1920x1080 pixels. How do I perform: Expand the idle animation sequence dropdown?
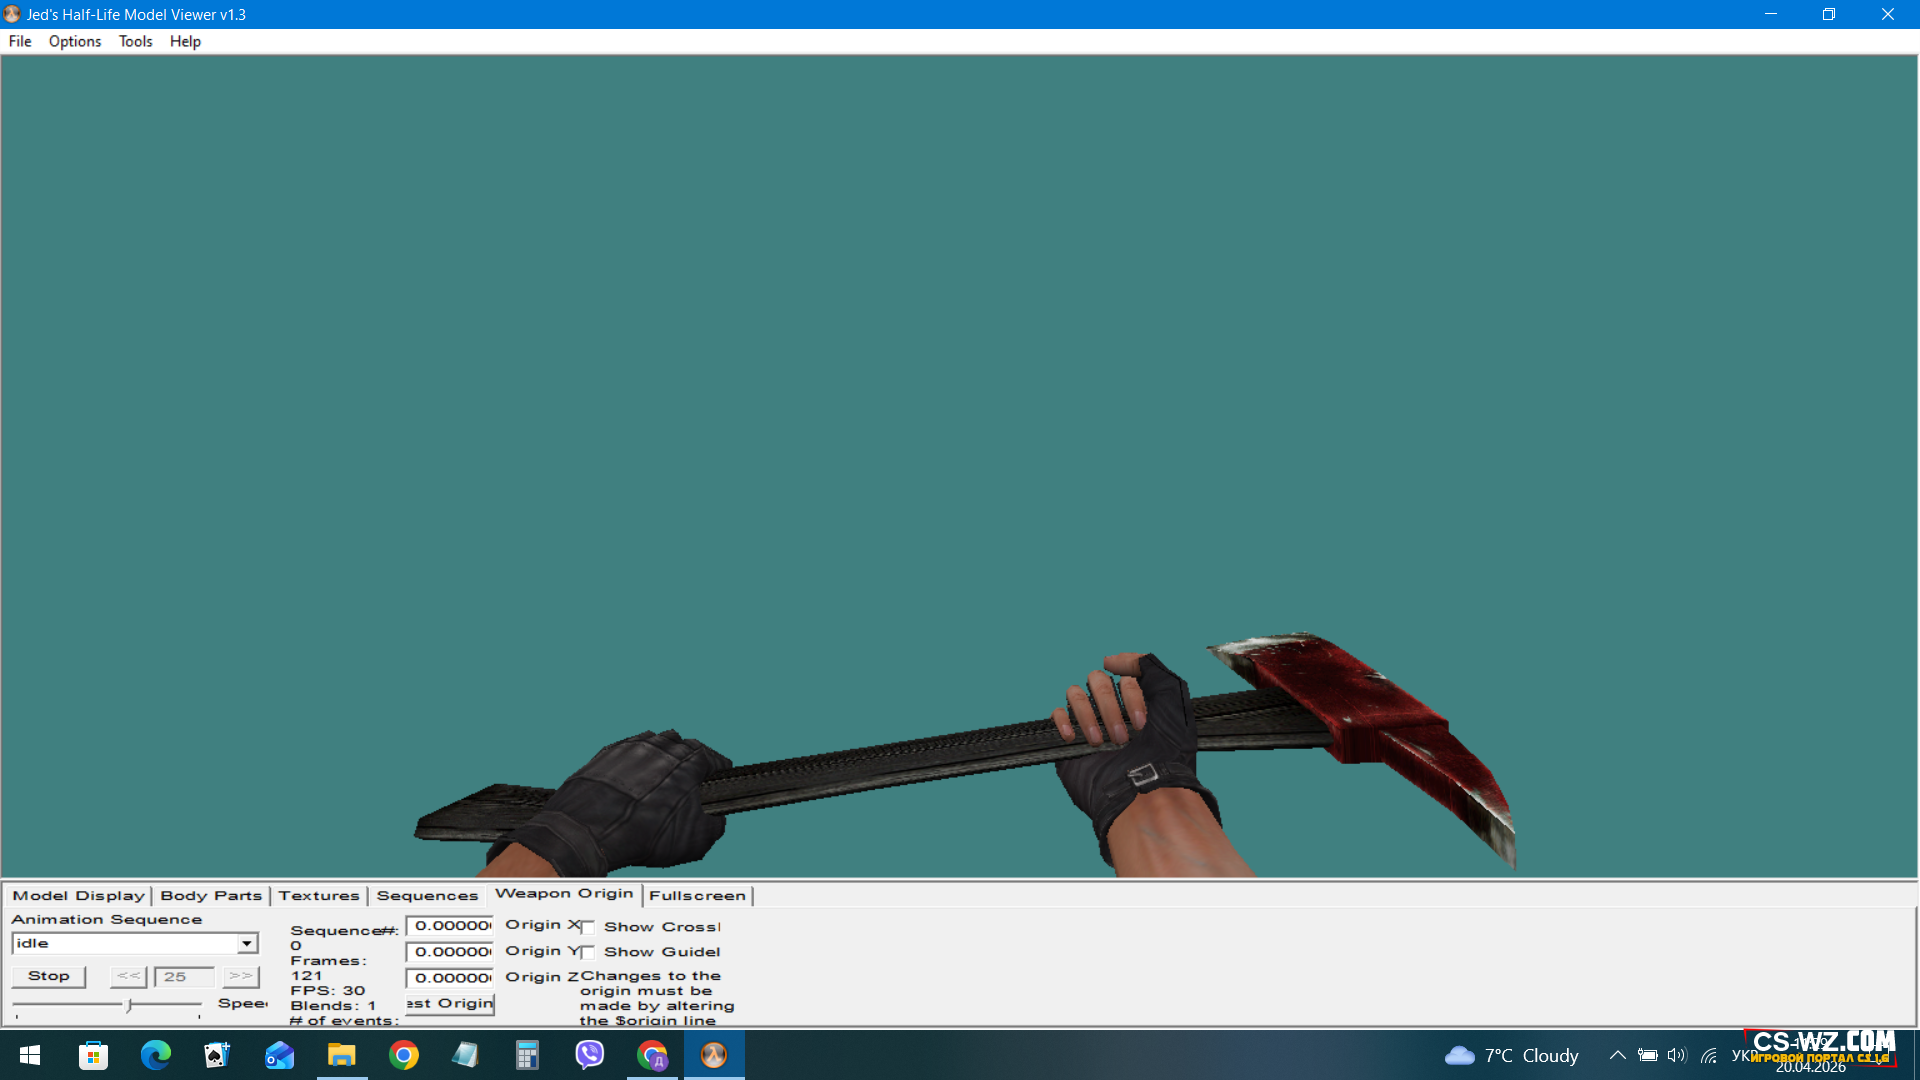coord(246,944)
